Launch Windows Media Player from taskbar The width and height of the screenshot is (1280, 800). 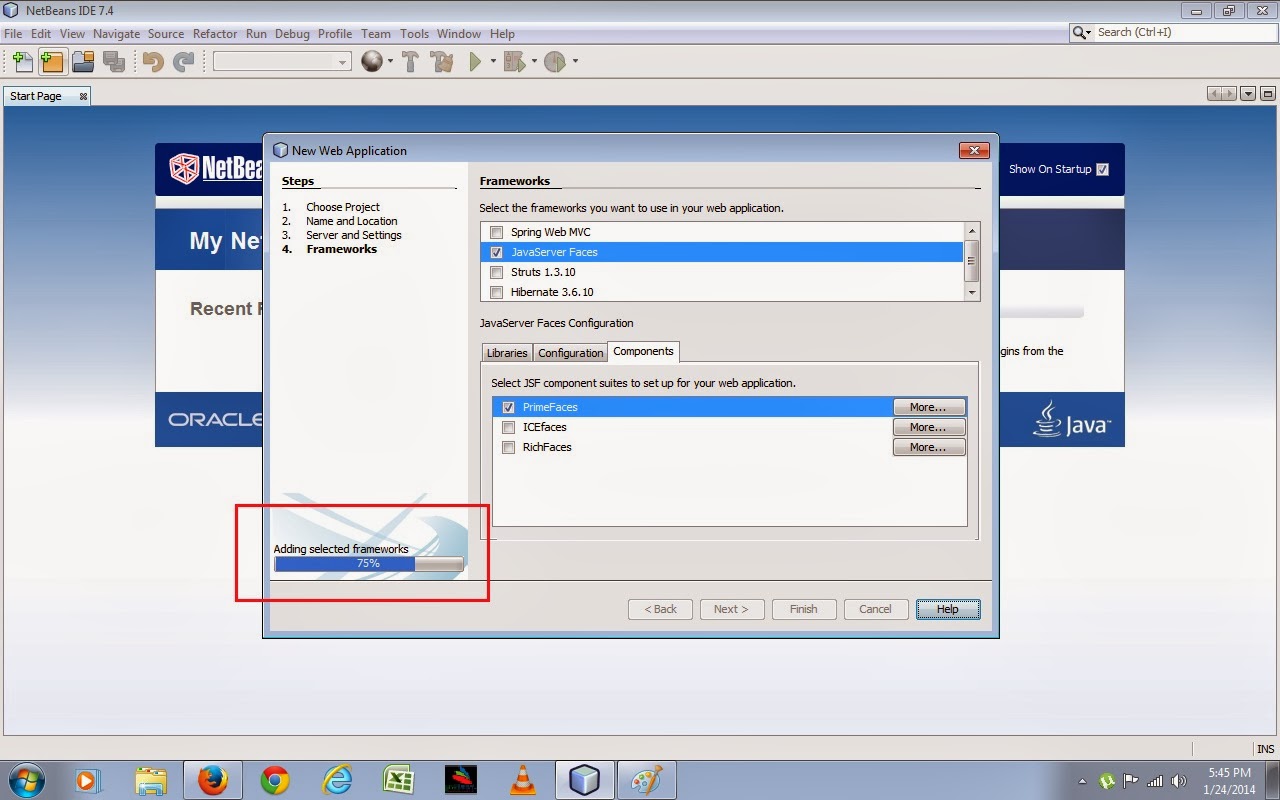click(88, 780)
